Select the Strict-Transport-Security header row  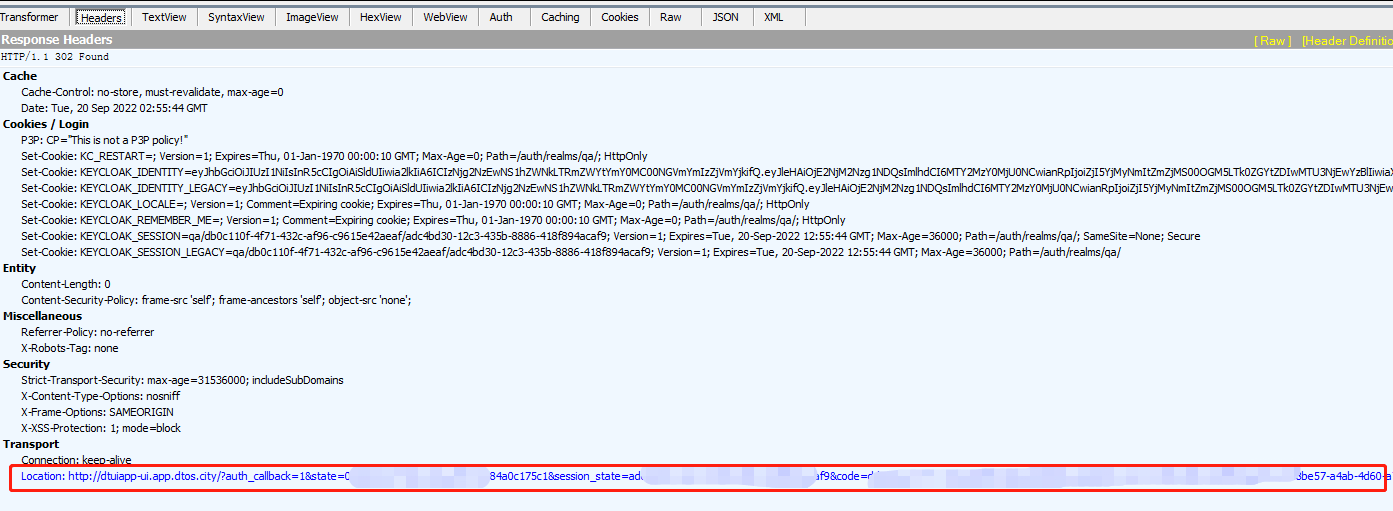(x=182, y=380)
